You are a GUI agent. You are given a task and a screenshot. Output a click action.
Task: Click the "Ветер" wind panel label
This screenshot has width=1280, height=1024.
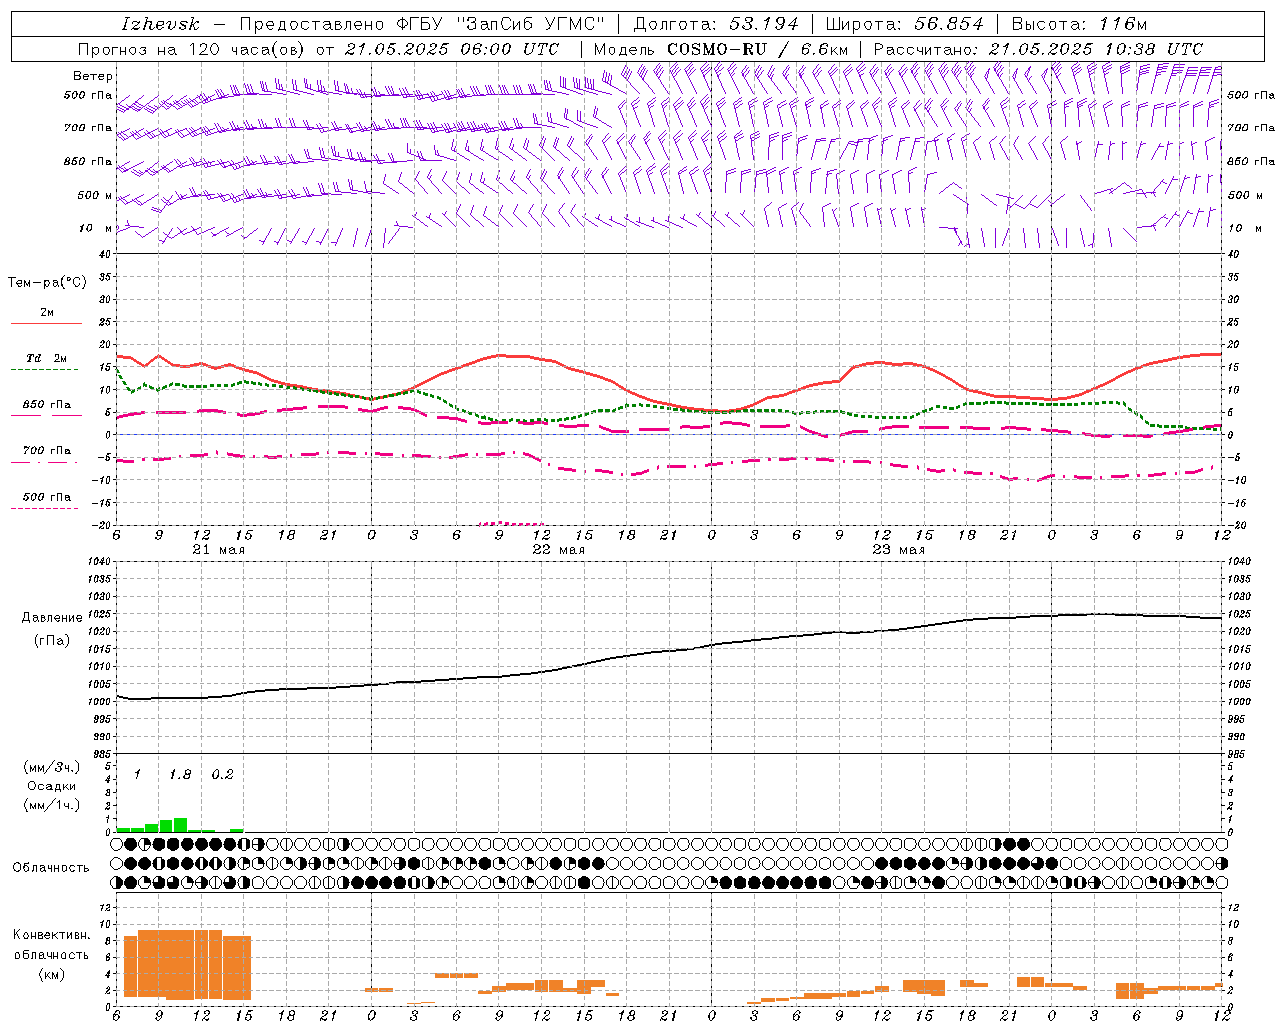[93, 76]
